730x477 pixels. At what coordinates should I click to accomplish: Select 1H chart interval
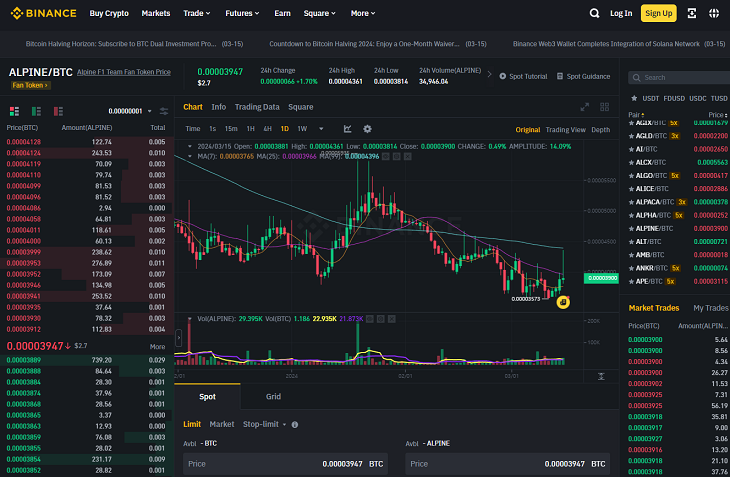(x=250, y=129)
